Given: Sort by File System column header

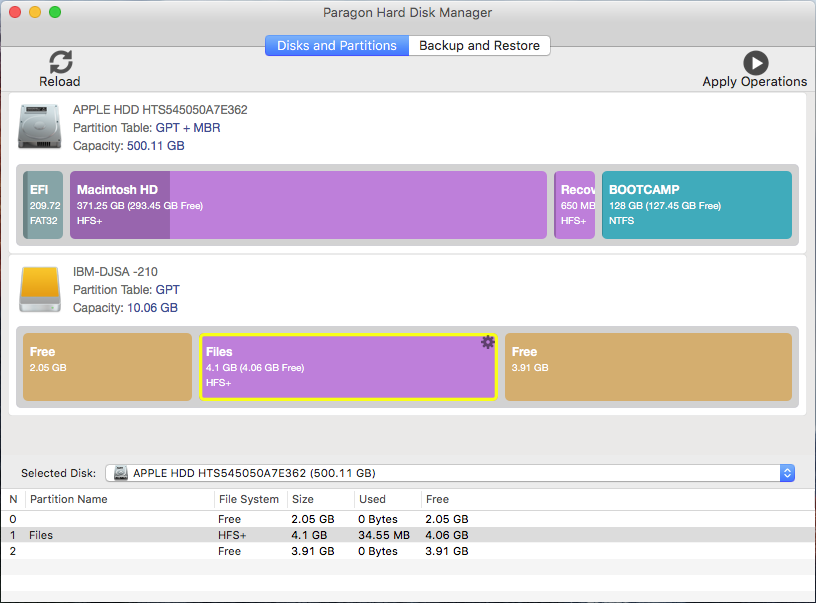Looking at the screenshot, I should [249, 499].
